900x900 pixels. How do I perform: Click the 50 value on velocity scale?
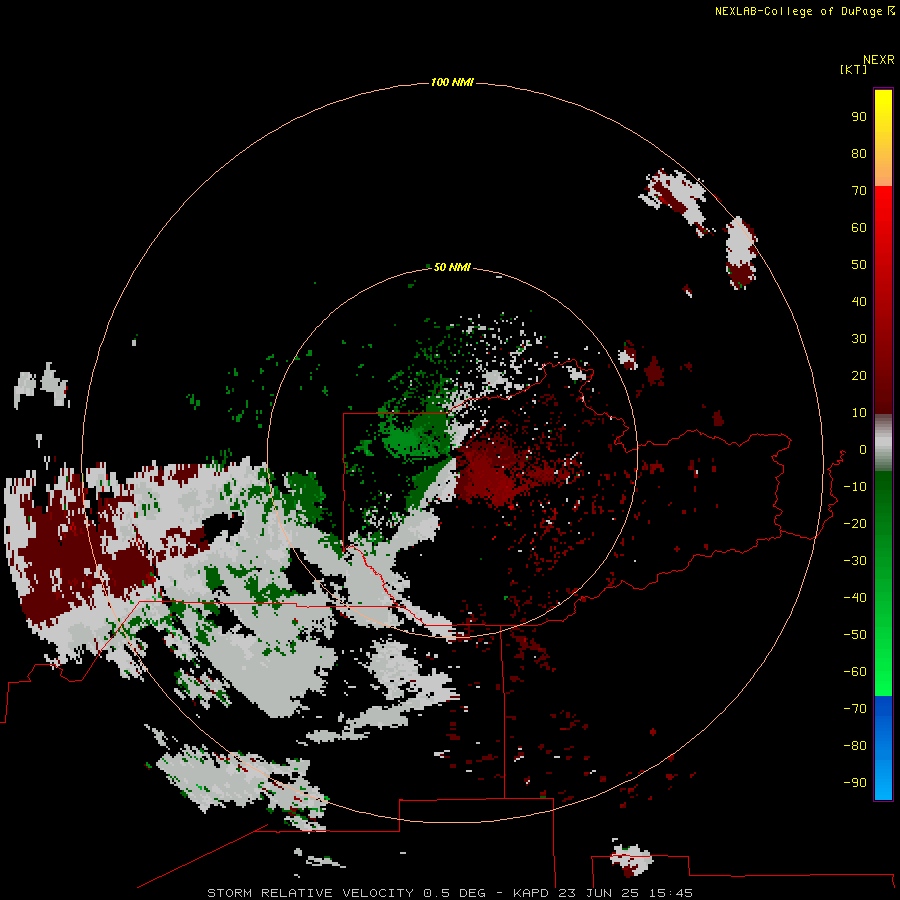[x=859, y=265]
